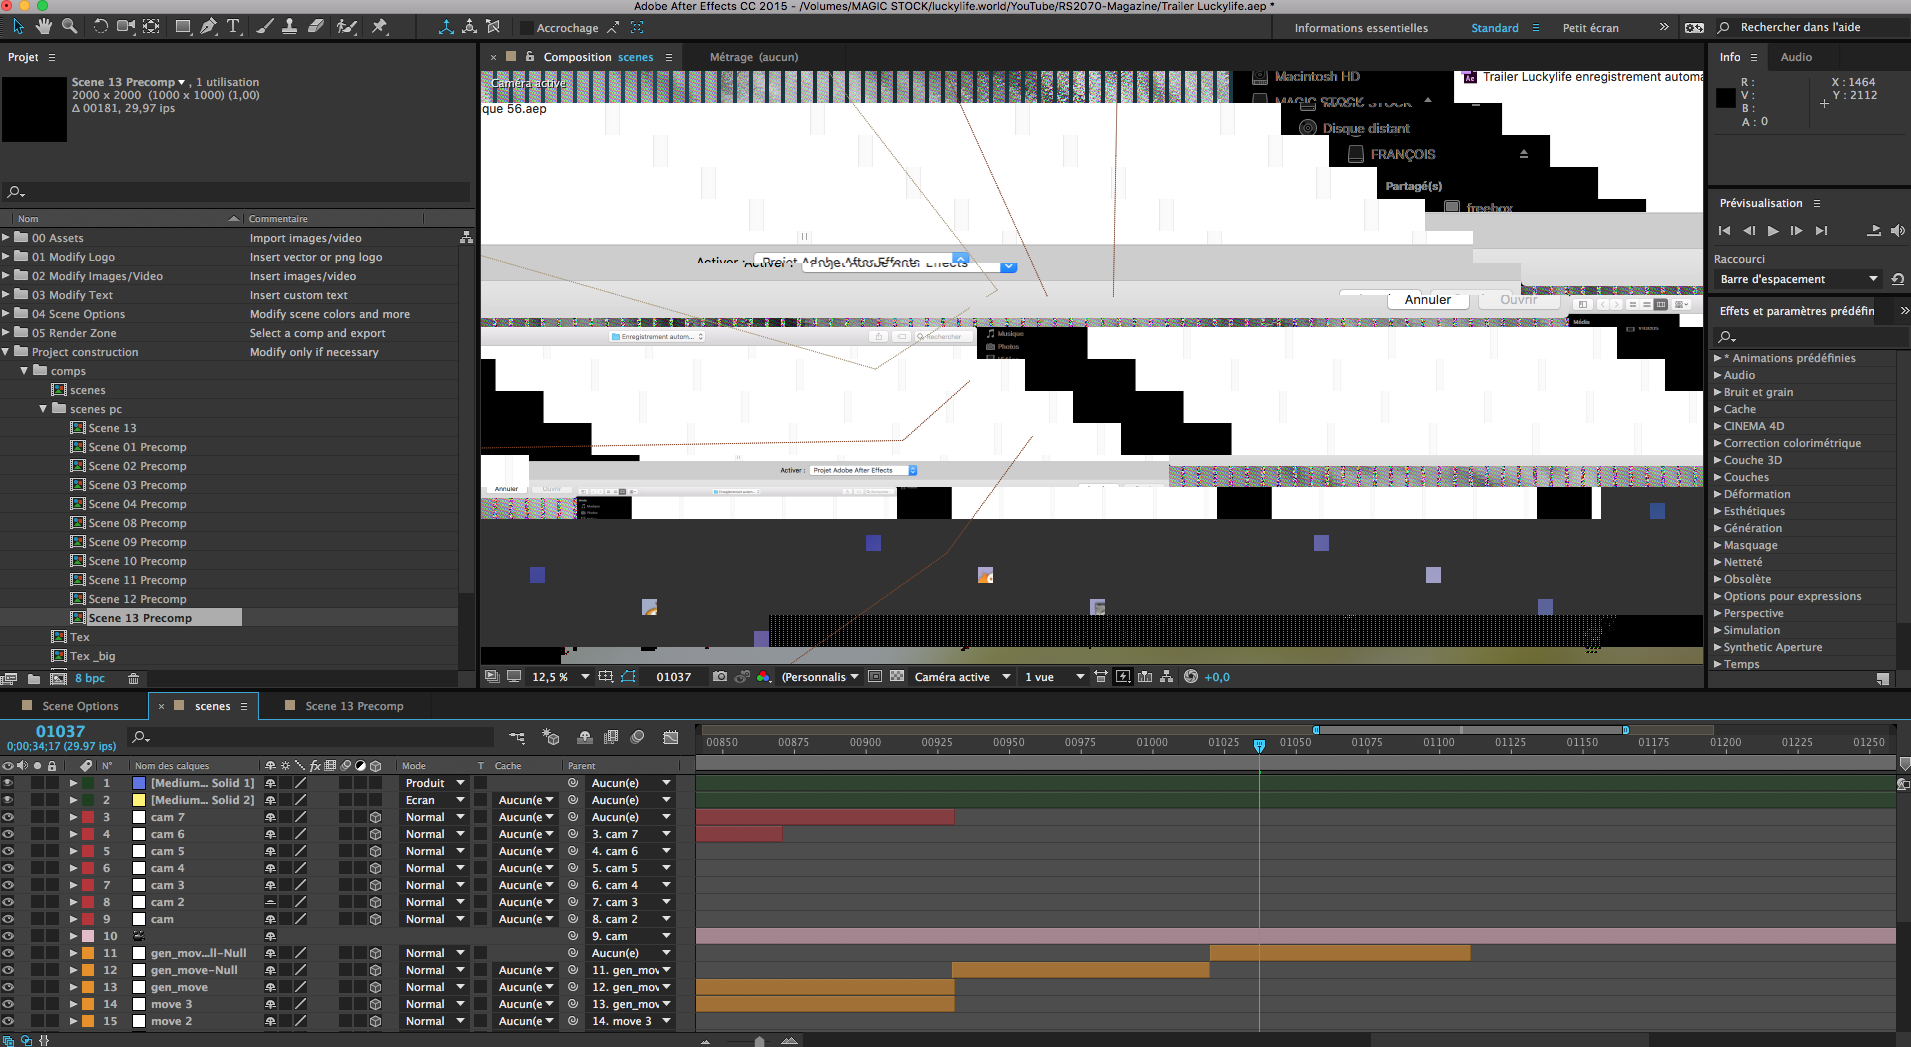Collapse the Project construction folder
The image size is (1911, 1047).
[x=6, y=352]
